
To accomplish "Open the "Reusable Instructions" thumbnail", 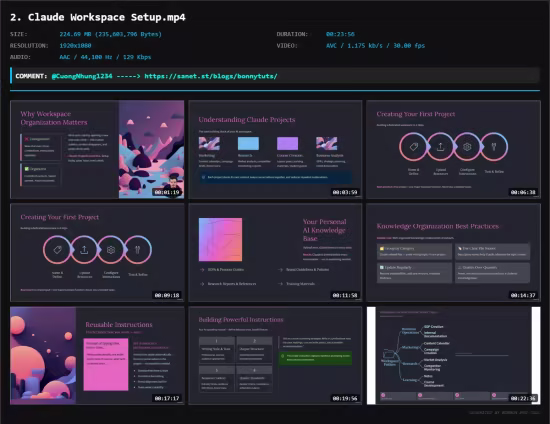I will [x=97, y=356].
